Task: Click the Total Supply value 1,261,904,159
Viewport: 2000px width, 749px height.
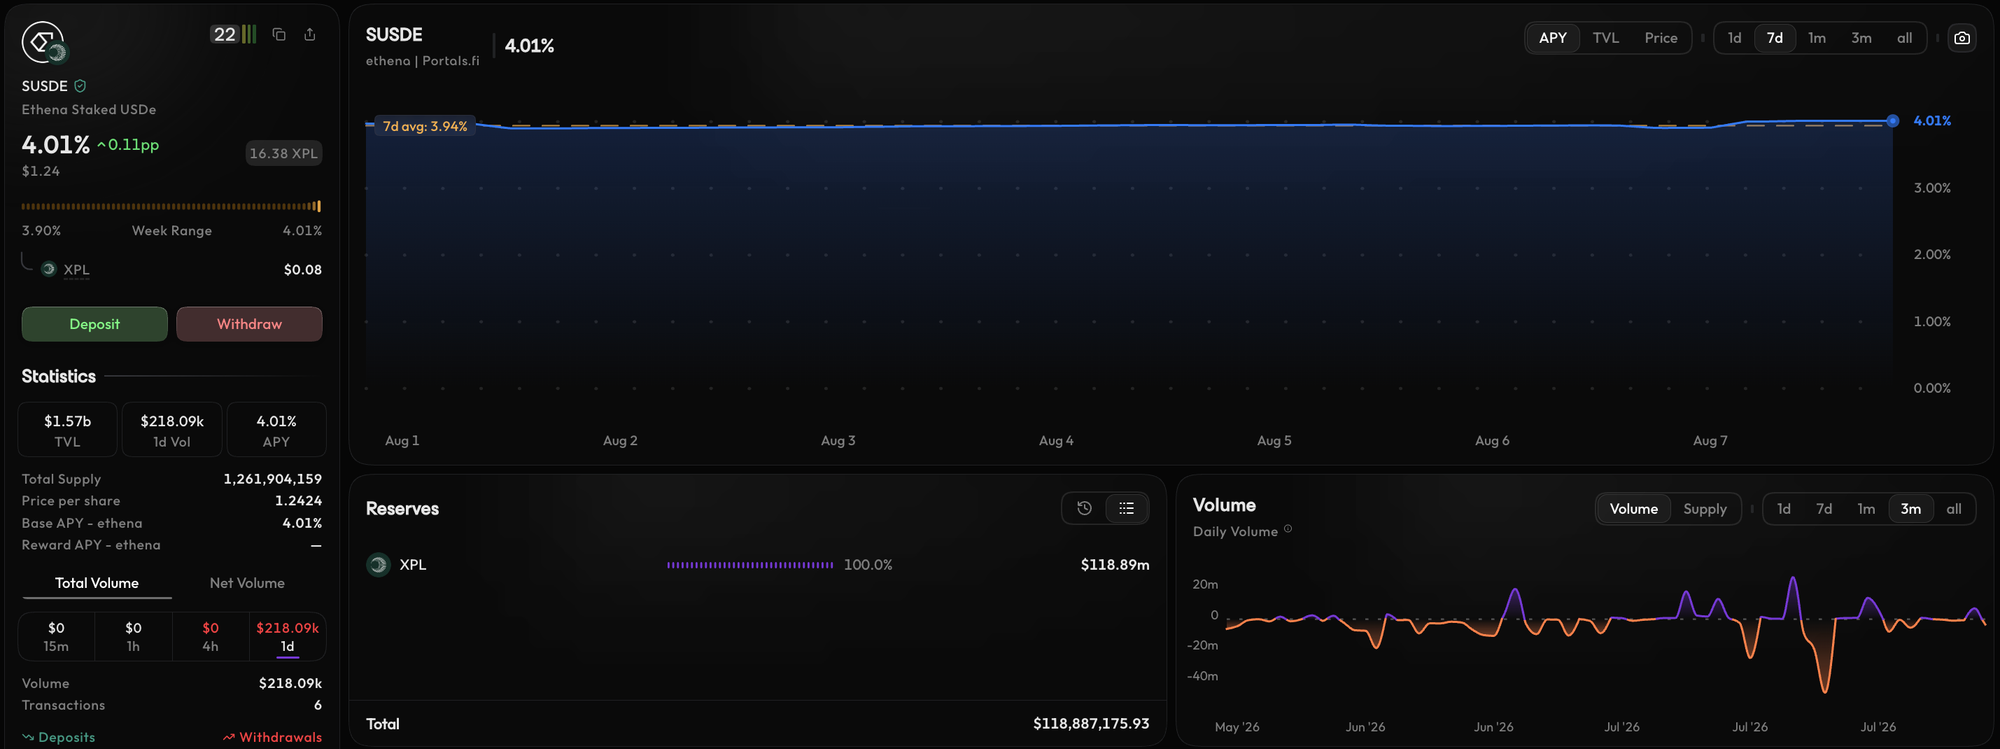Action: tap(273, 479)
